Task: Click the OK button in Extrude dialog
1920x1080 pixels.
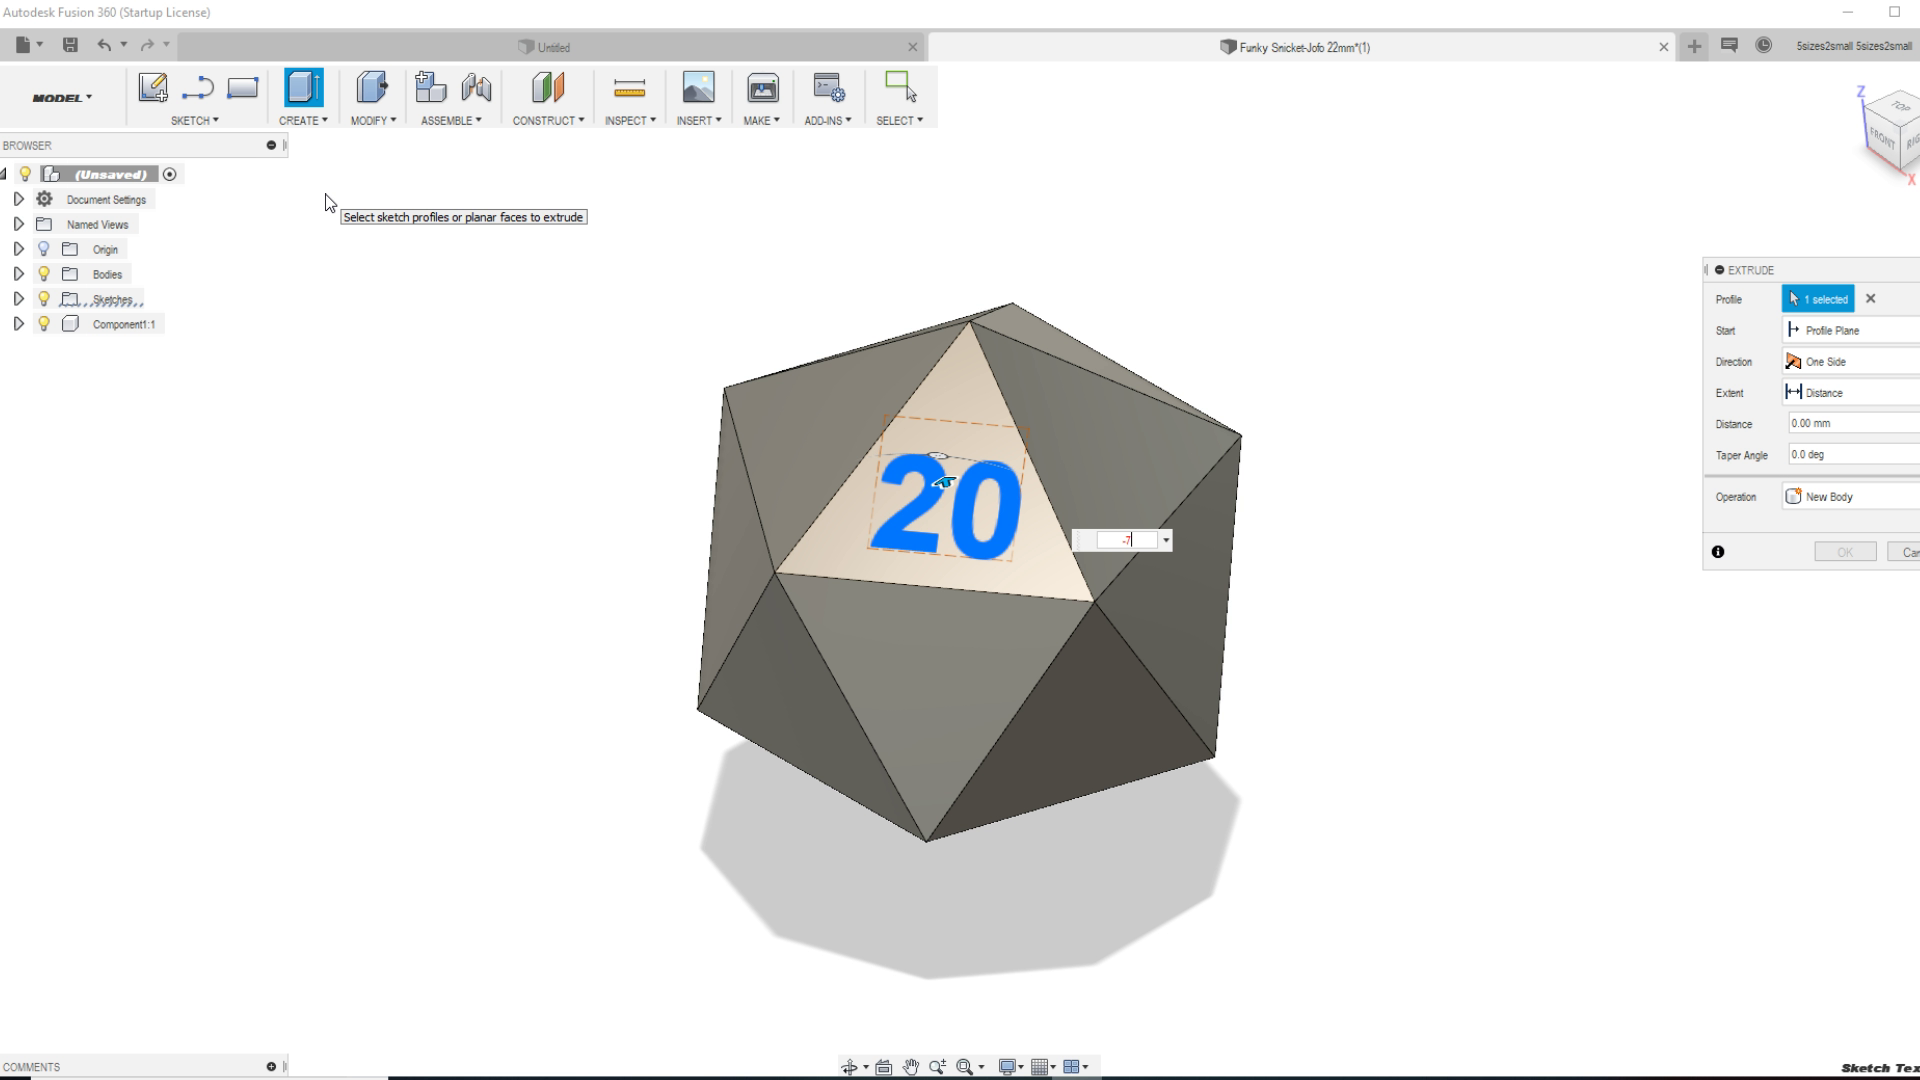Action: 1845,552
